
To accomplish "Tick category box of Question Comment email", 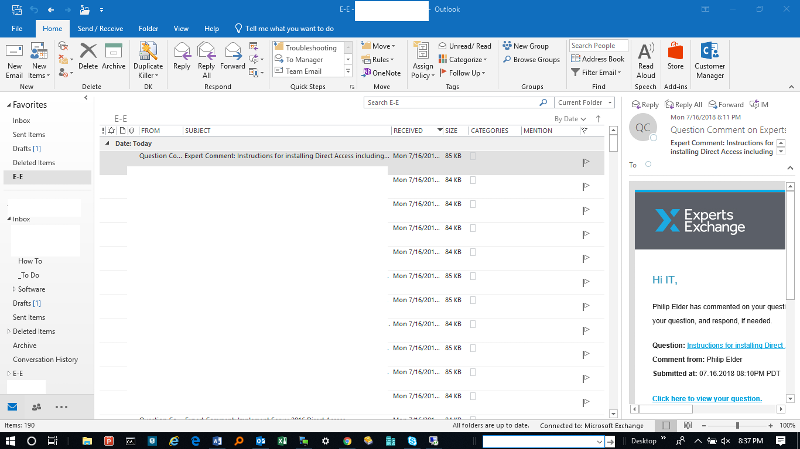I will [473, 156].
